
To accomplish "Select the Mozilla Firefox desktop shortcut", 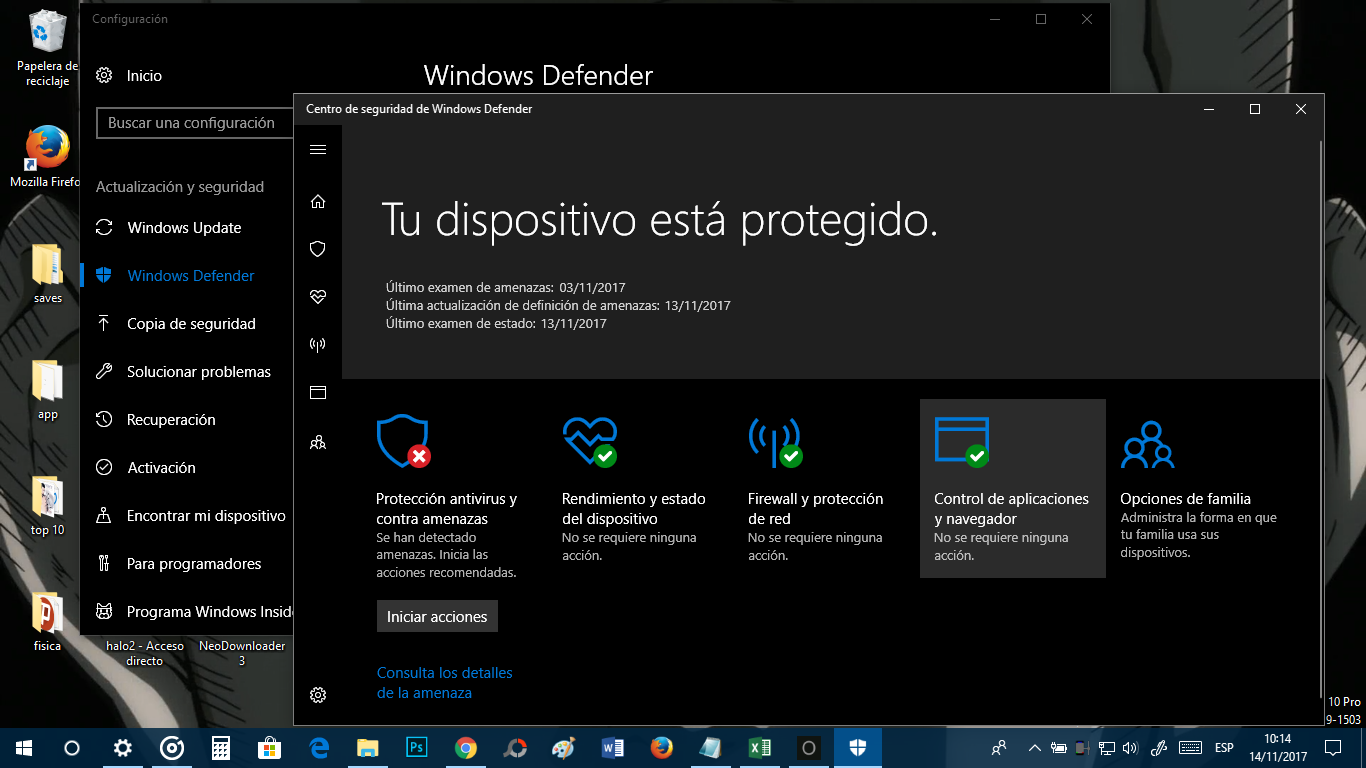I will tap(46, 158).
